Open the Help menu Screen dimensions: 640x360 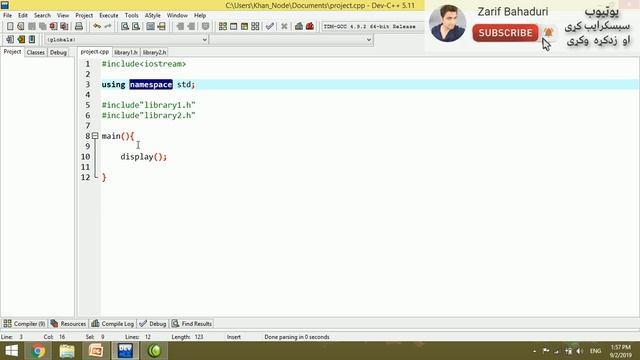(x=200, y=15)
